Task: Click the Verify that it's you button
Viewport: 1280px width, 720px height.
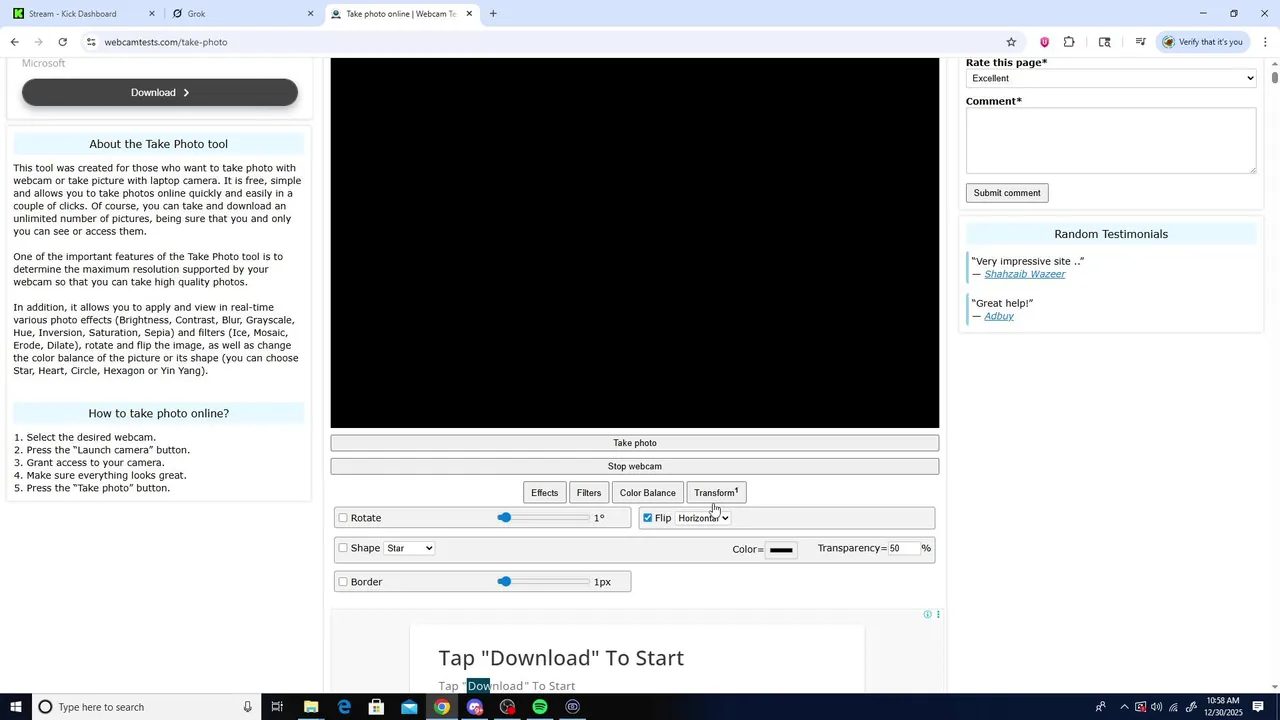Action: 1201,42
